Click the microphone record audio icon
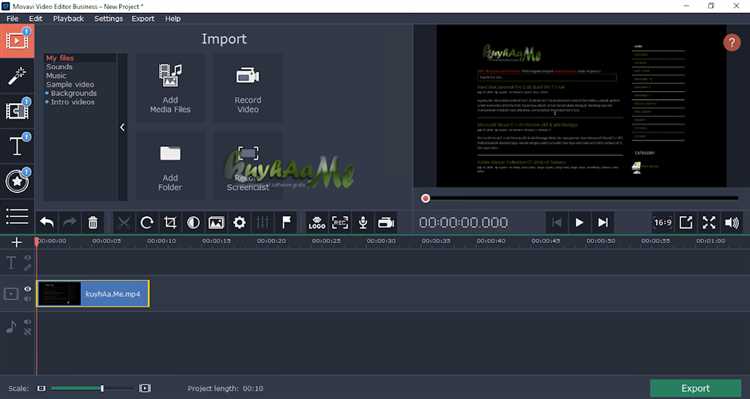This screenshot has width=750, height=399. click(363, 222)
